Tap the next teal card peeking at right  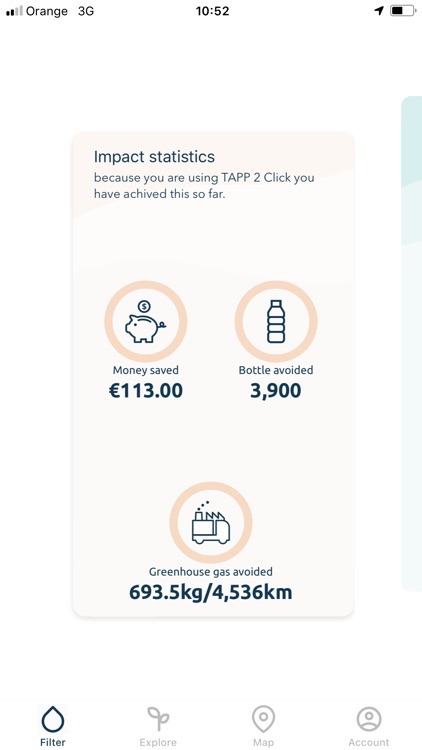[411, 343]
